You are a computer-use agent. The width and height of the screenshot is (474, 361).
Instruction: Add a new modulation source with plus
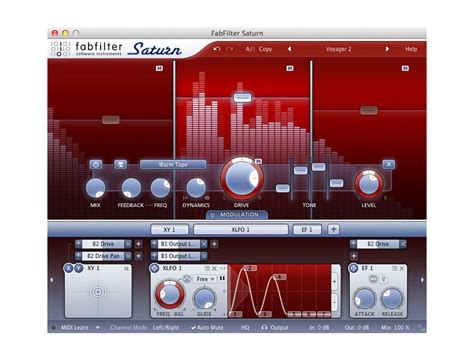click(x=333, y=229)
